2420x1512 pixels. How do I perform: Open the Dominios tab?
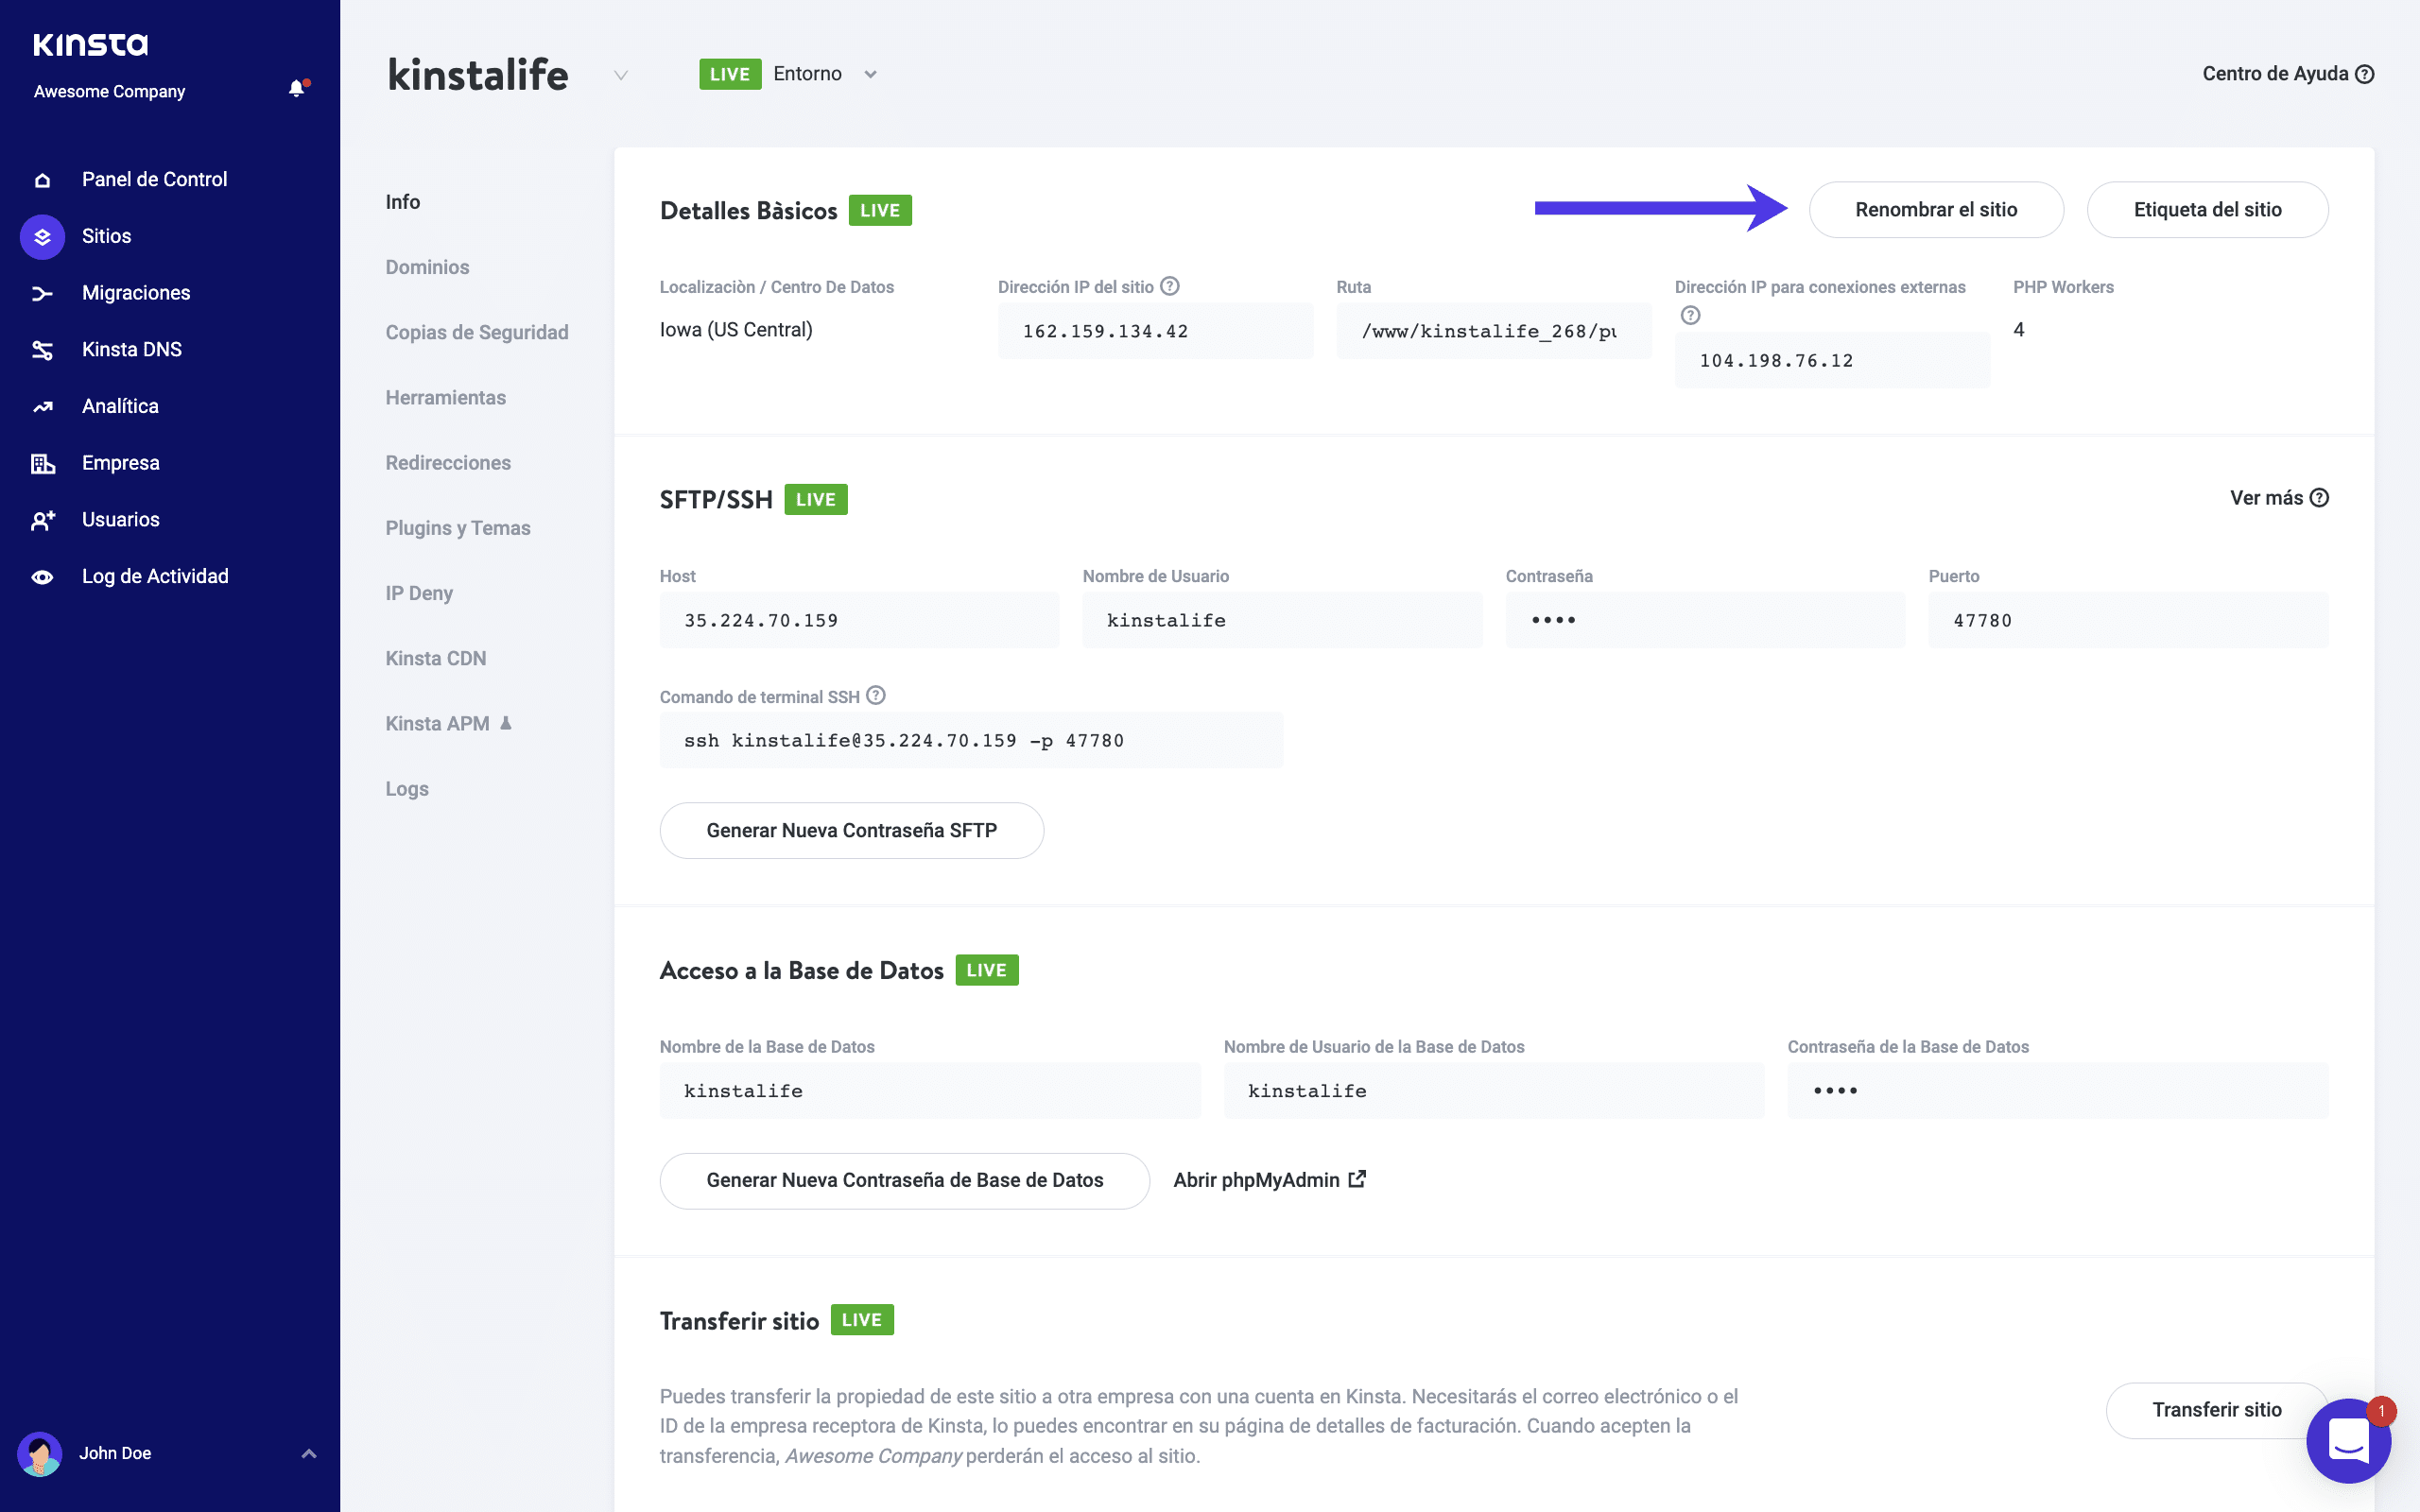click(x=427, y=267)
